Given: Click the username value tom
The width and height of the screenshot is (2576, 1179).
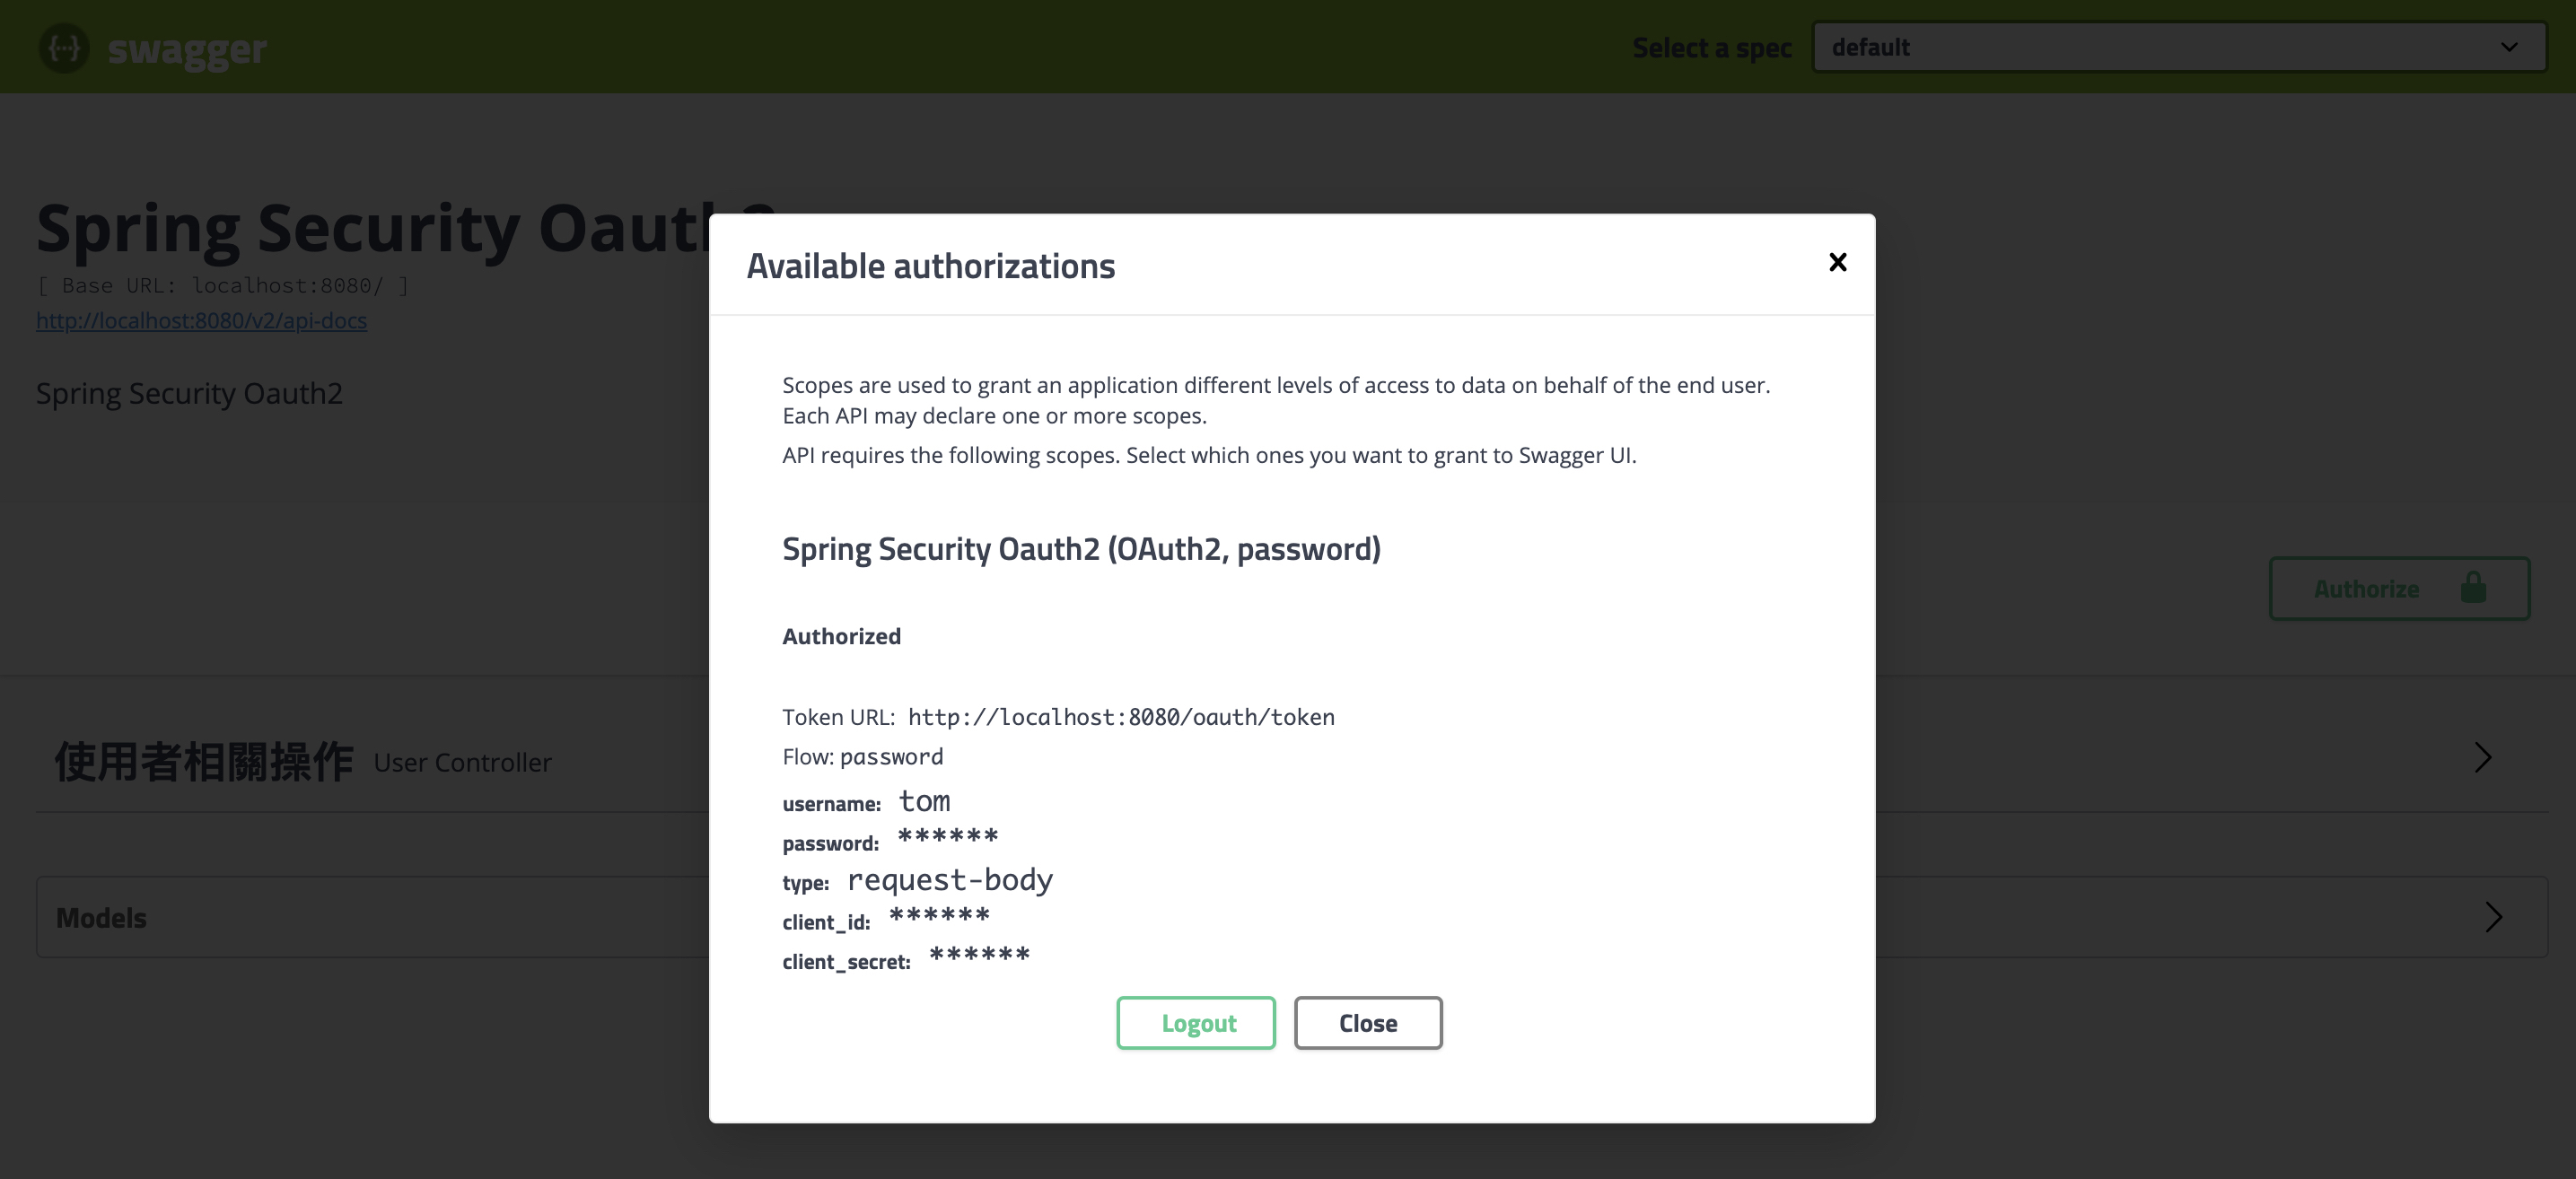Looking at the screenshot, I should pos(924,801).
